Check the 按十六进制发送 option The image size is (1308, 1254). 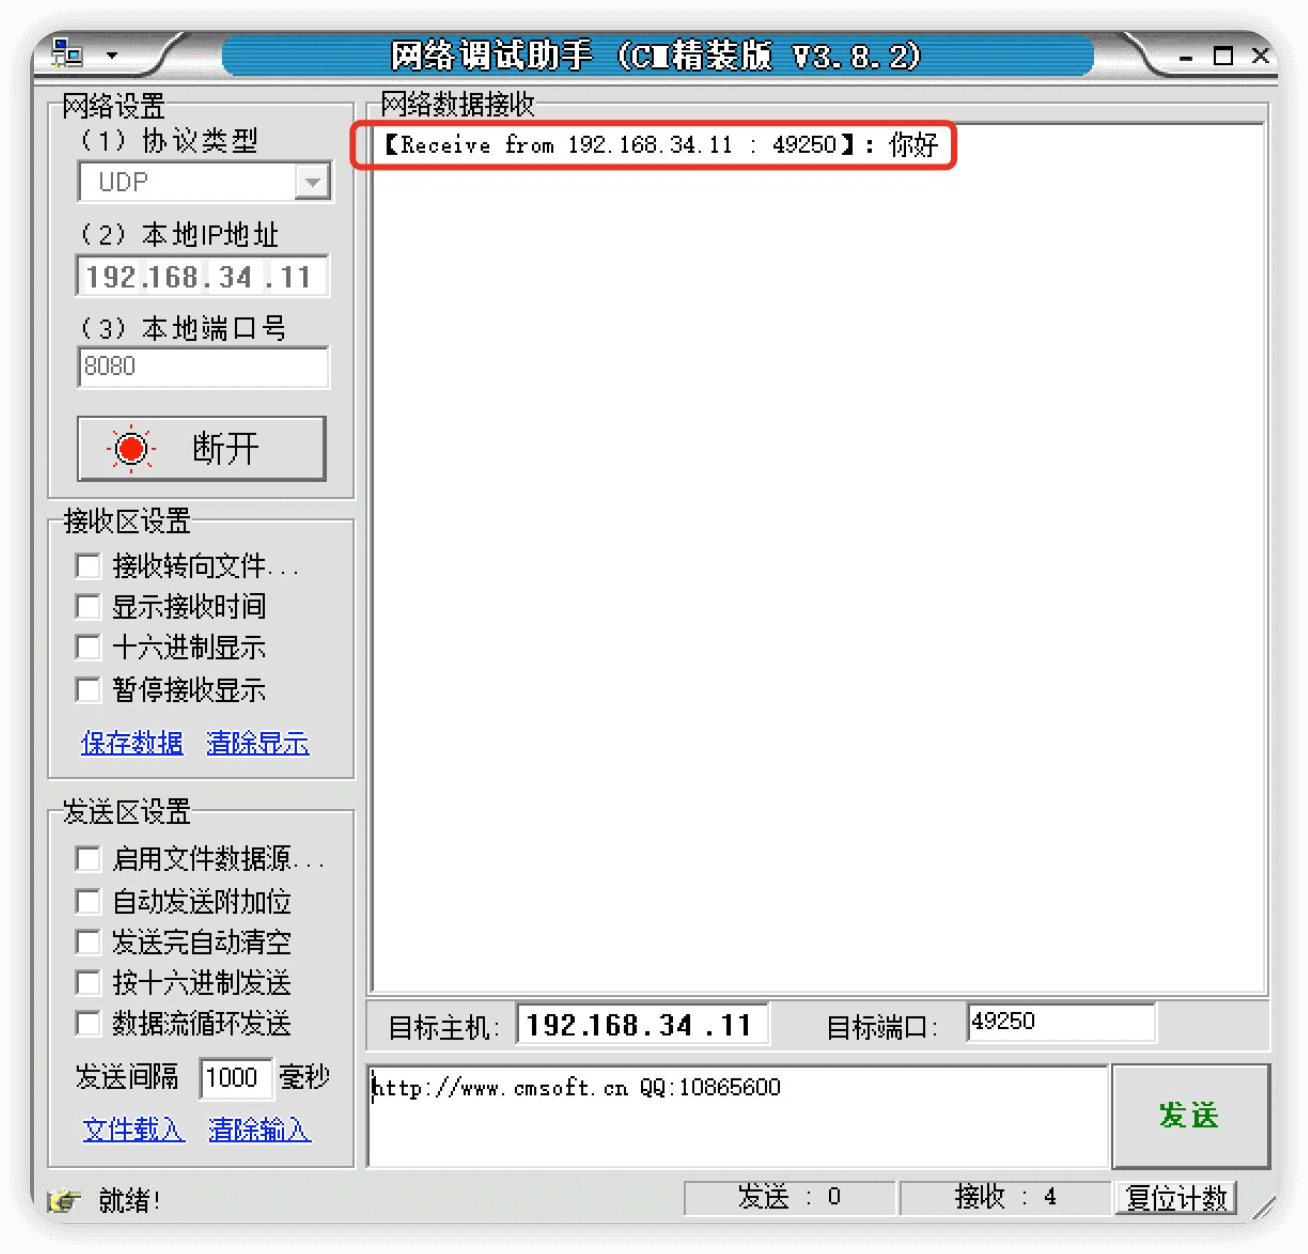[x=88, y=983]
